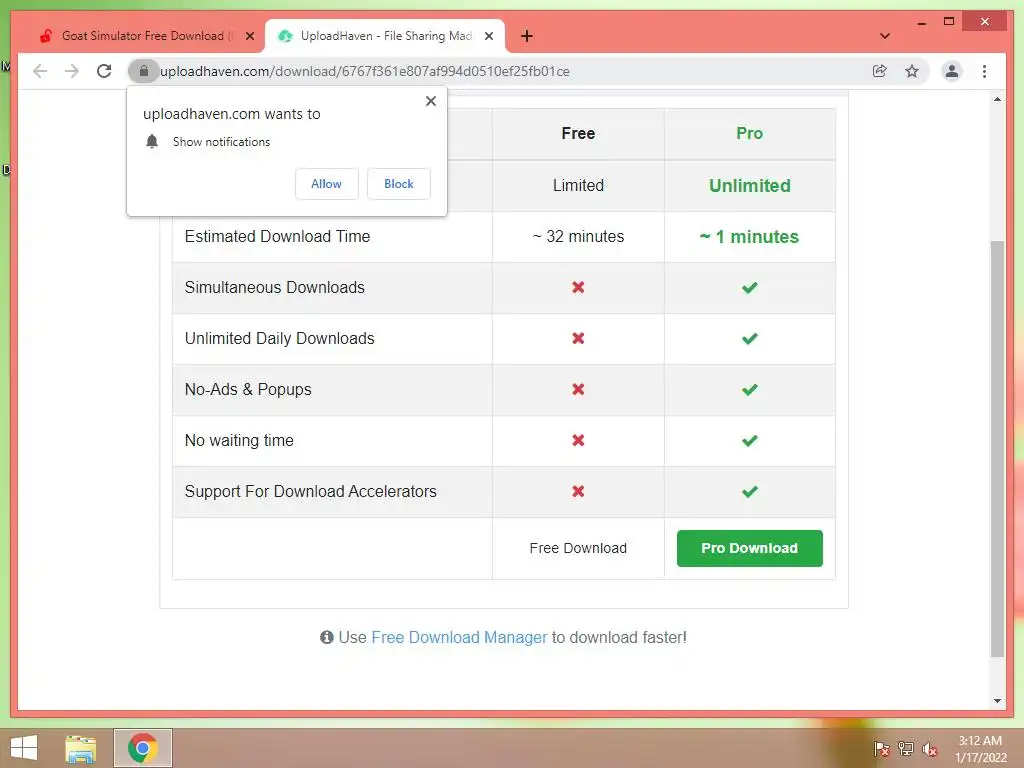Open Chrome's three-dot menu

pyautogui.click(x=984, y=71)
